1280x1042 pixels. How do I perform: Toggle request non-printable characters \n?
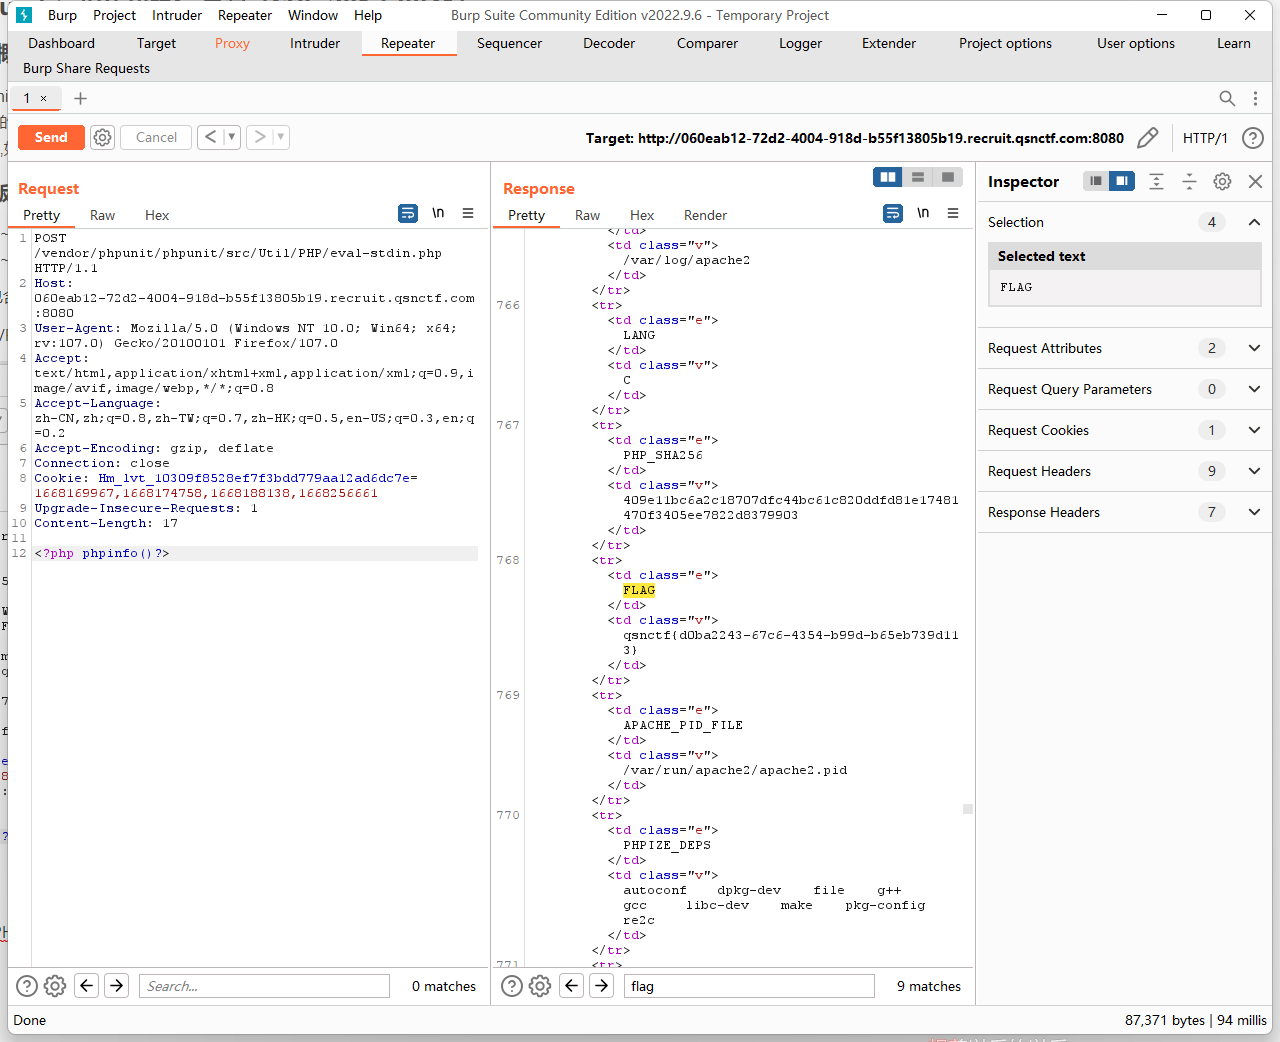coord(438,213)
